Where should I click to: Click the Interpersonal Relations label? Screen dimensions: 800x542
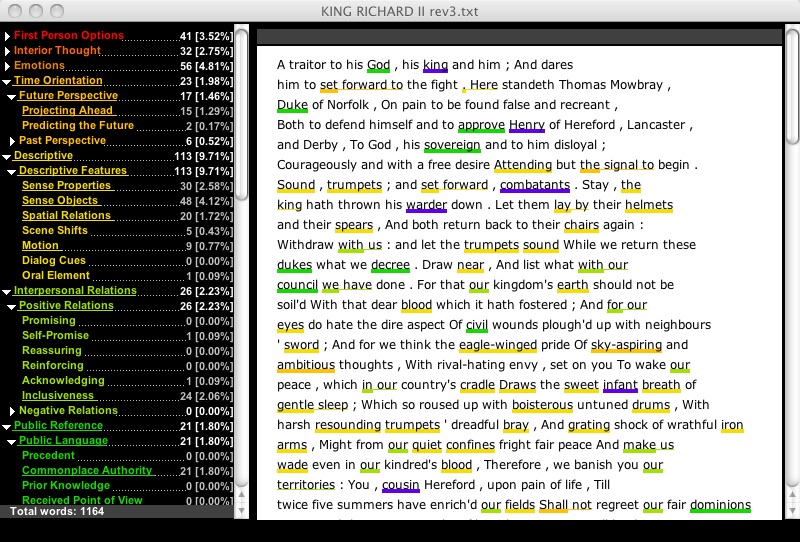click(x=75, y=290)
